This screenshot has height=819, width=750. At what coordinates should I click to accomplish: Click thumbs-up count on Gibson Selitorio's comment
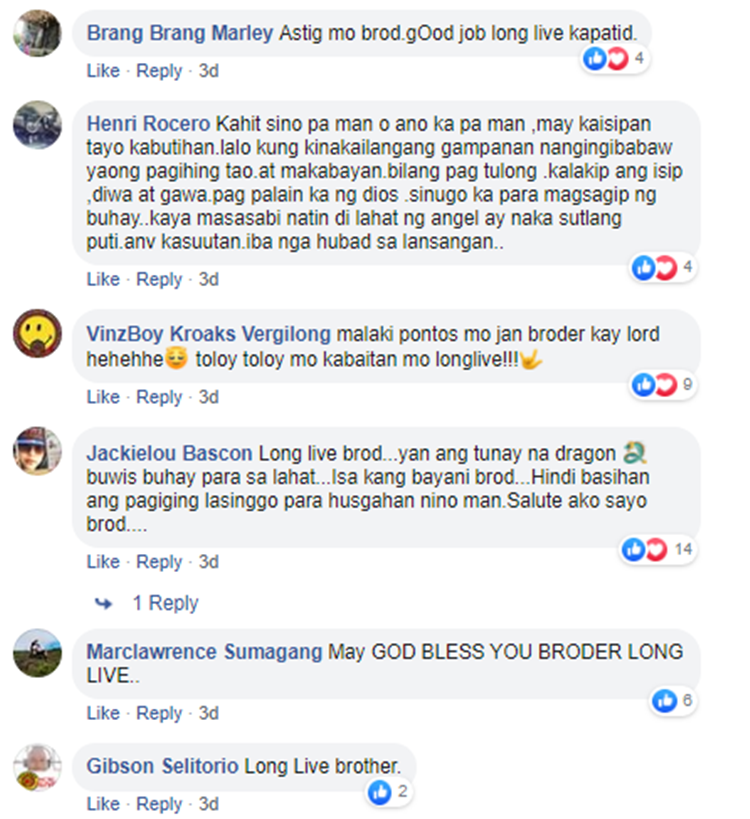click(x=402, y=791)
